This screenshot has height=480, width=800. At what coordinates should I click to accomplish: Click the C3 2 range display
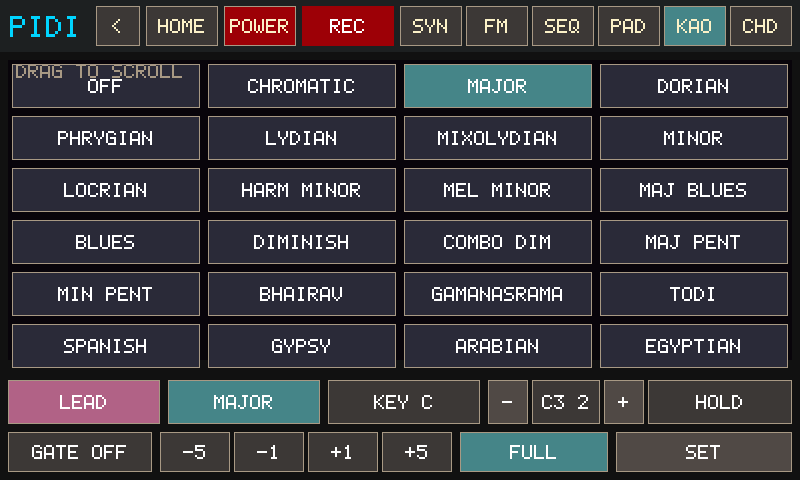(565, 402)
